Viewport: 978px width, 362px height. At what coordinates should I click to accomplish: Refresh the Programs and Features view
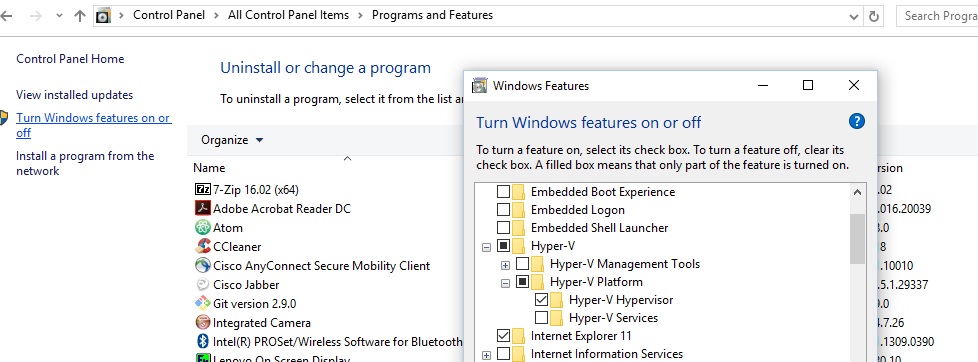pos(874,16)
